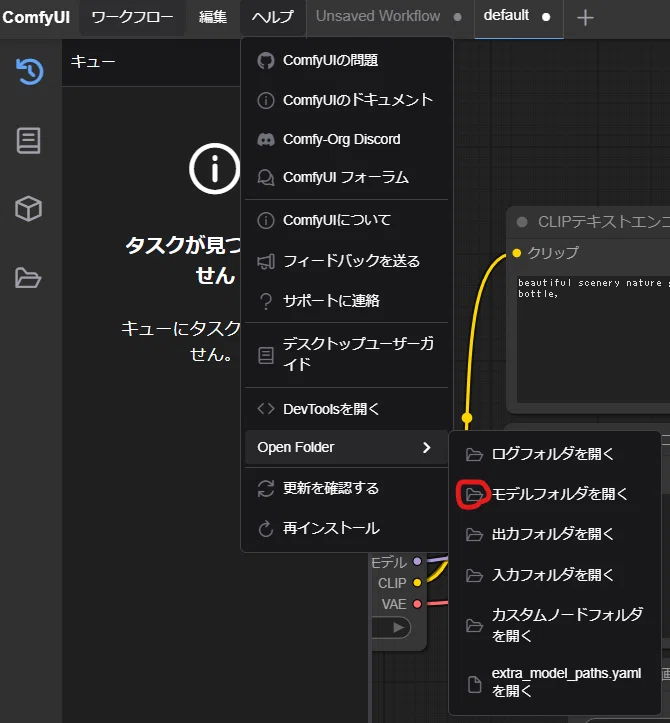Choose モデルフォルダを開く submenu item
Viewport: 670px width, 723px height.
[555, 494]
